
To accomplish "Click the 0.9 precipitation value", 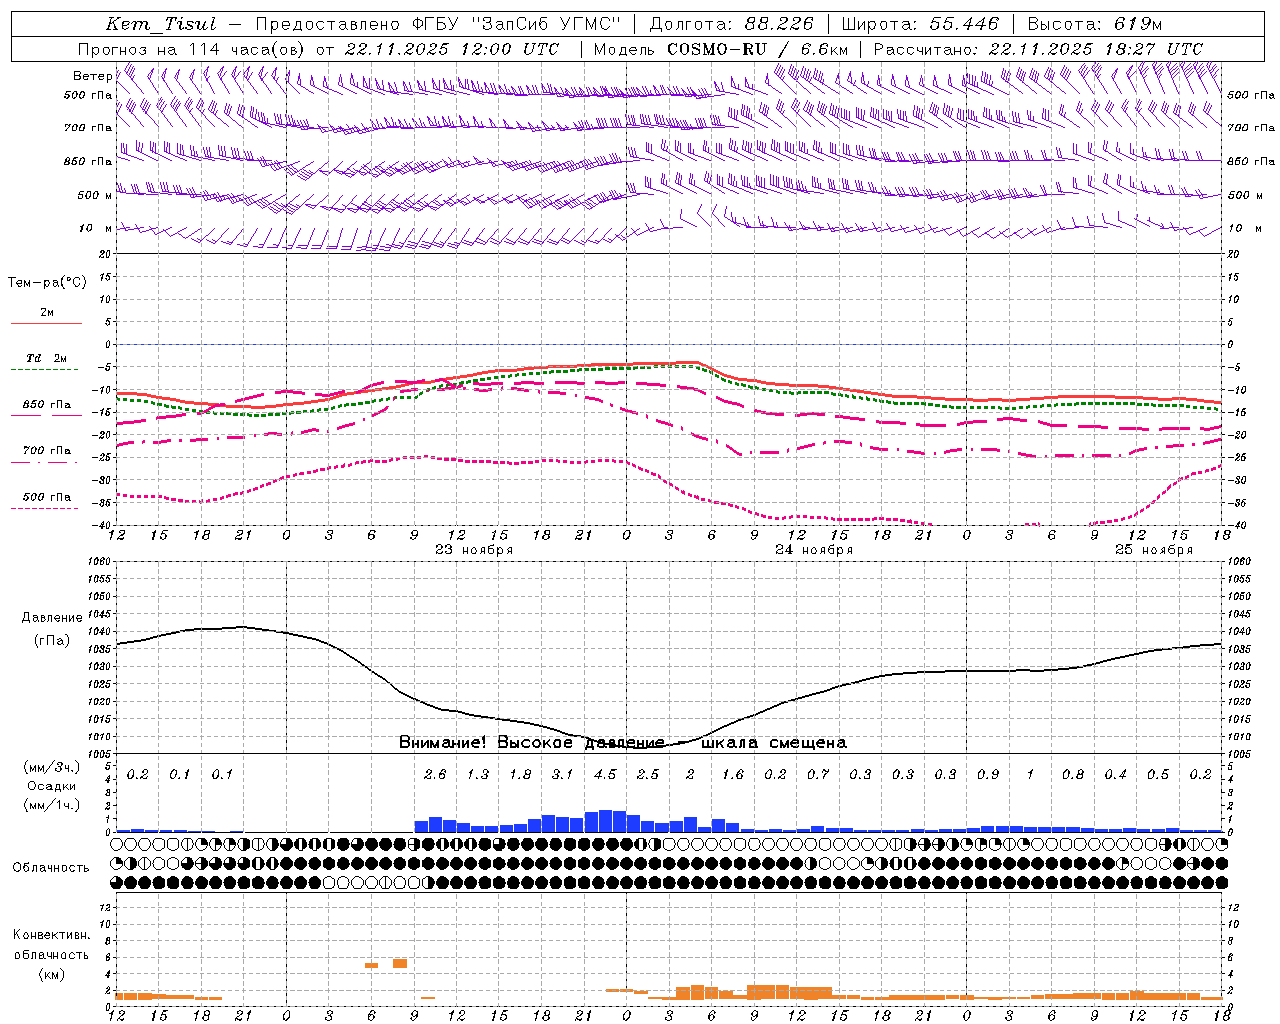I will click(988, 775).
